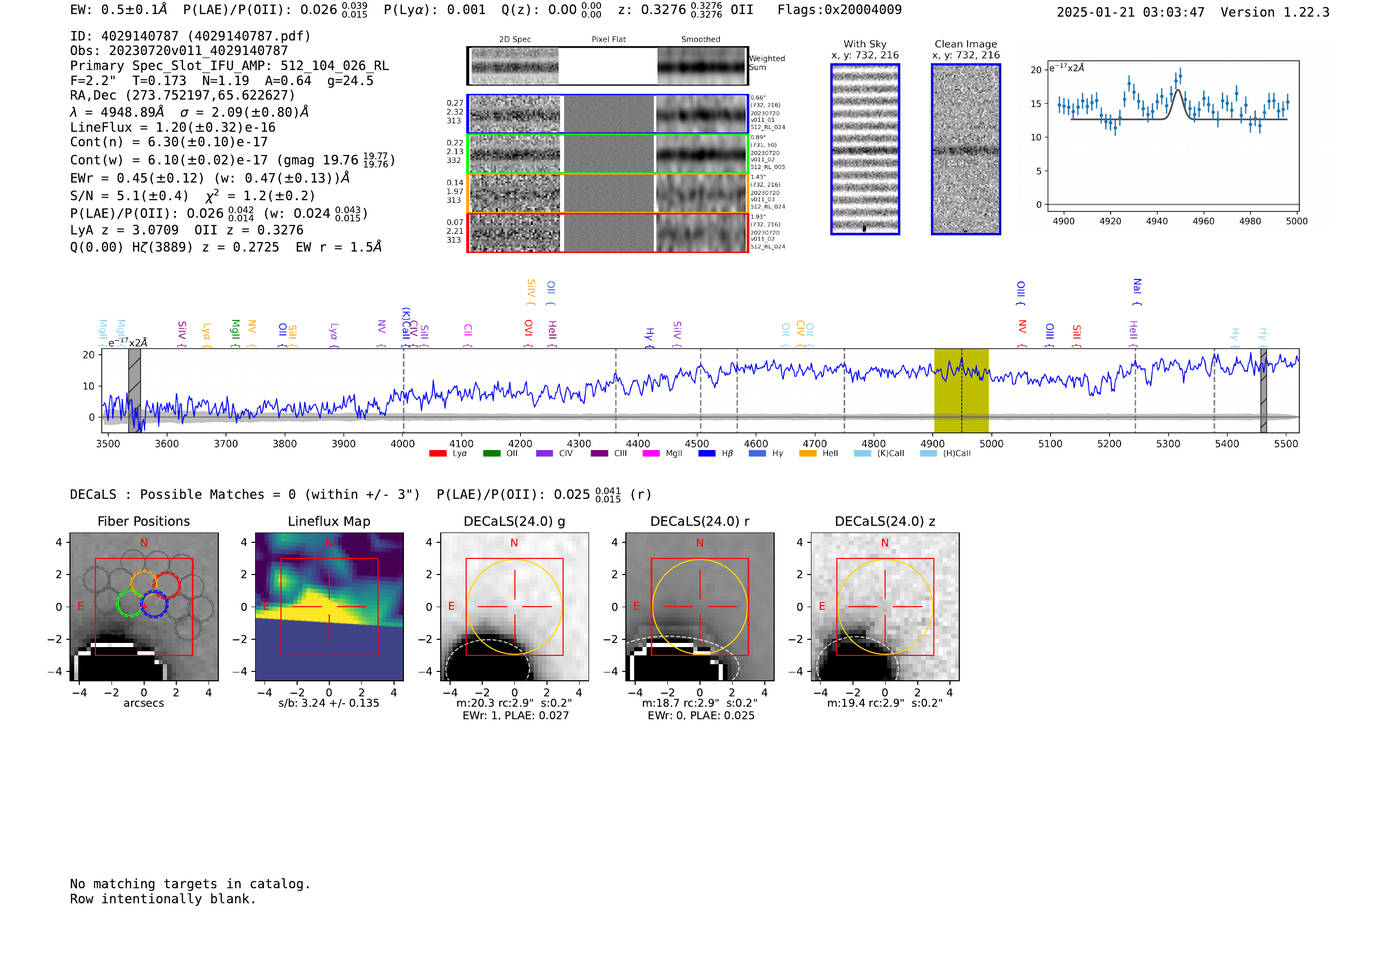This screenshot has width=1400, height=953.
Task: Pick the orange HeII legend swatch
Action: coord(808,454)
